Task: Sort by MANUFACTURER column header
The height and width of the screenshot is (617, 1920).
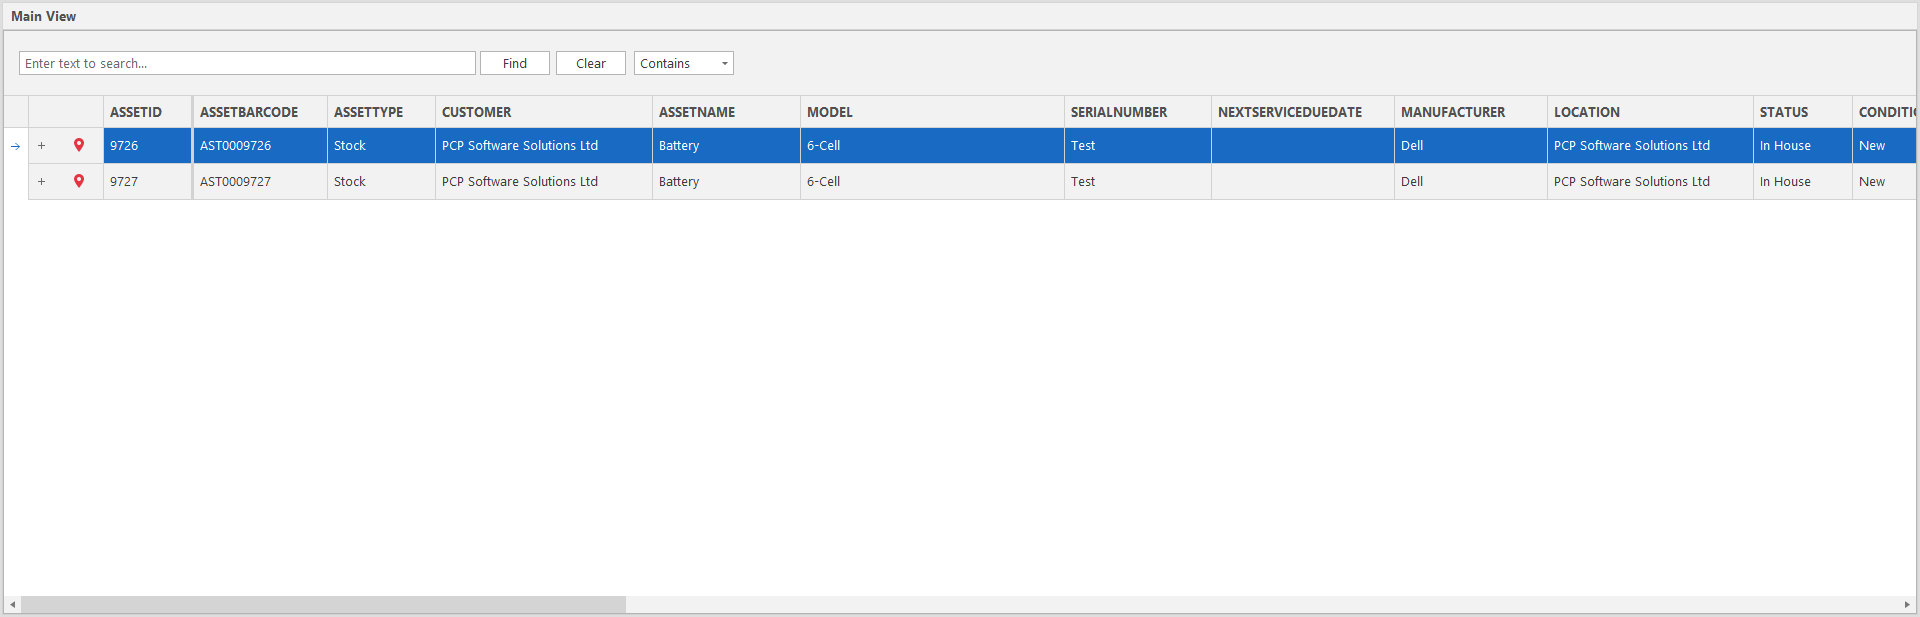Action: (x=1471, y=112)
